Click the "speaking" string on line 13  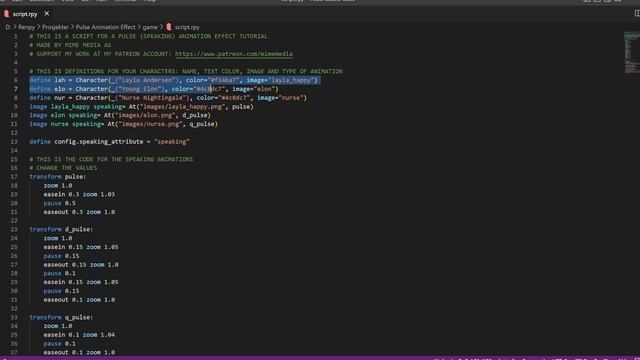[172, 142]
